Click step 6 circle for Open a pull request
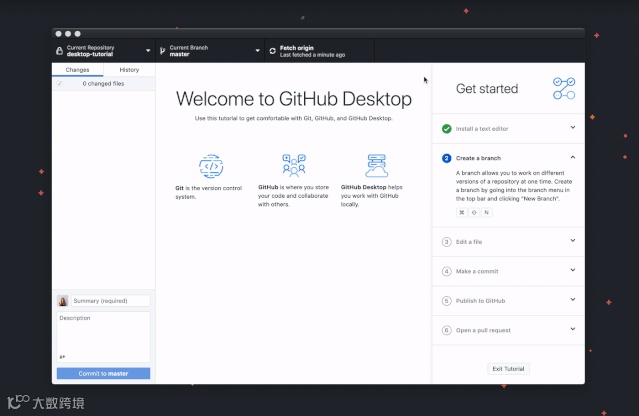Viewport: 639px width, 416px height. pos(447,330)
